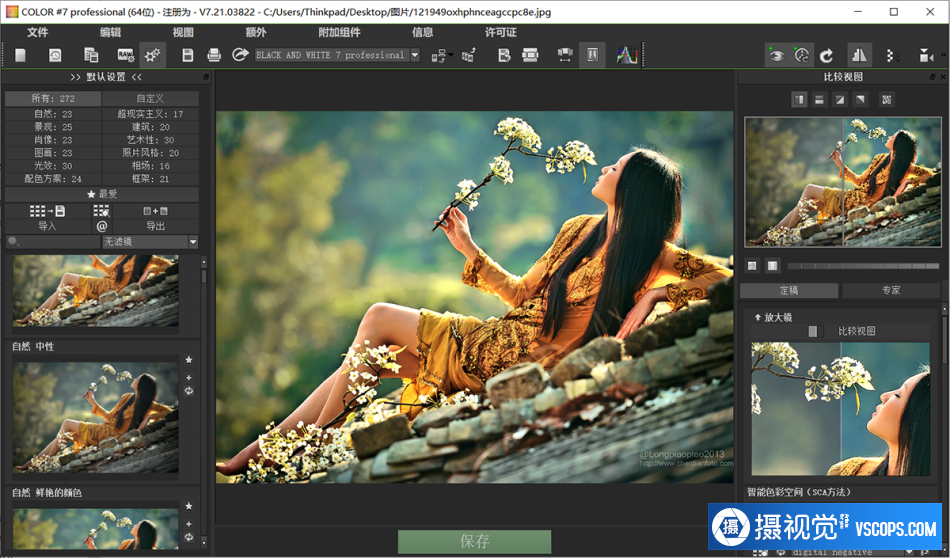Viewport: 950px width, 558px height.
Task: Open the RAW settings icon
Action: pyautogui.click(x=125, y=55)
